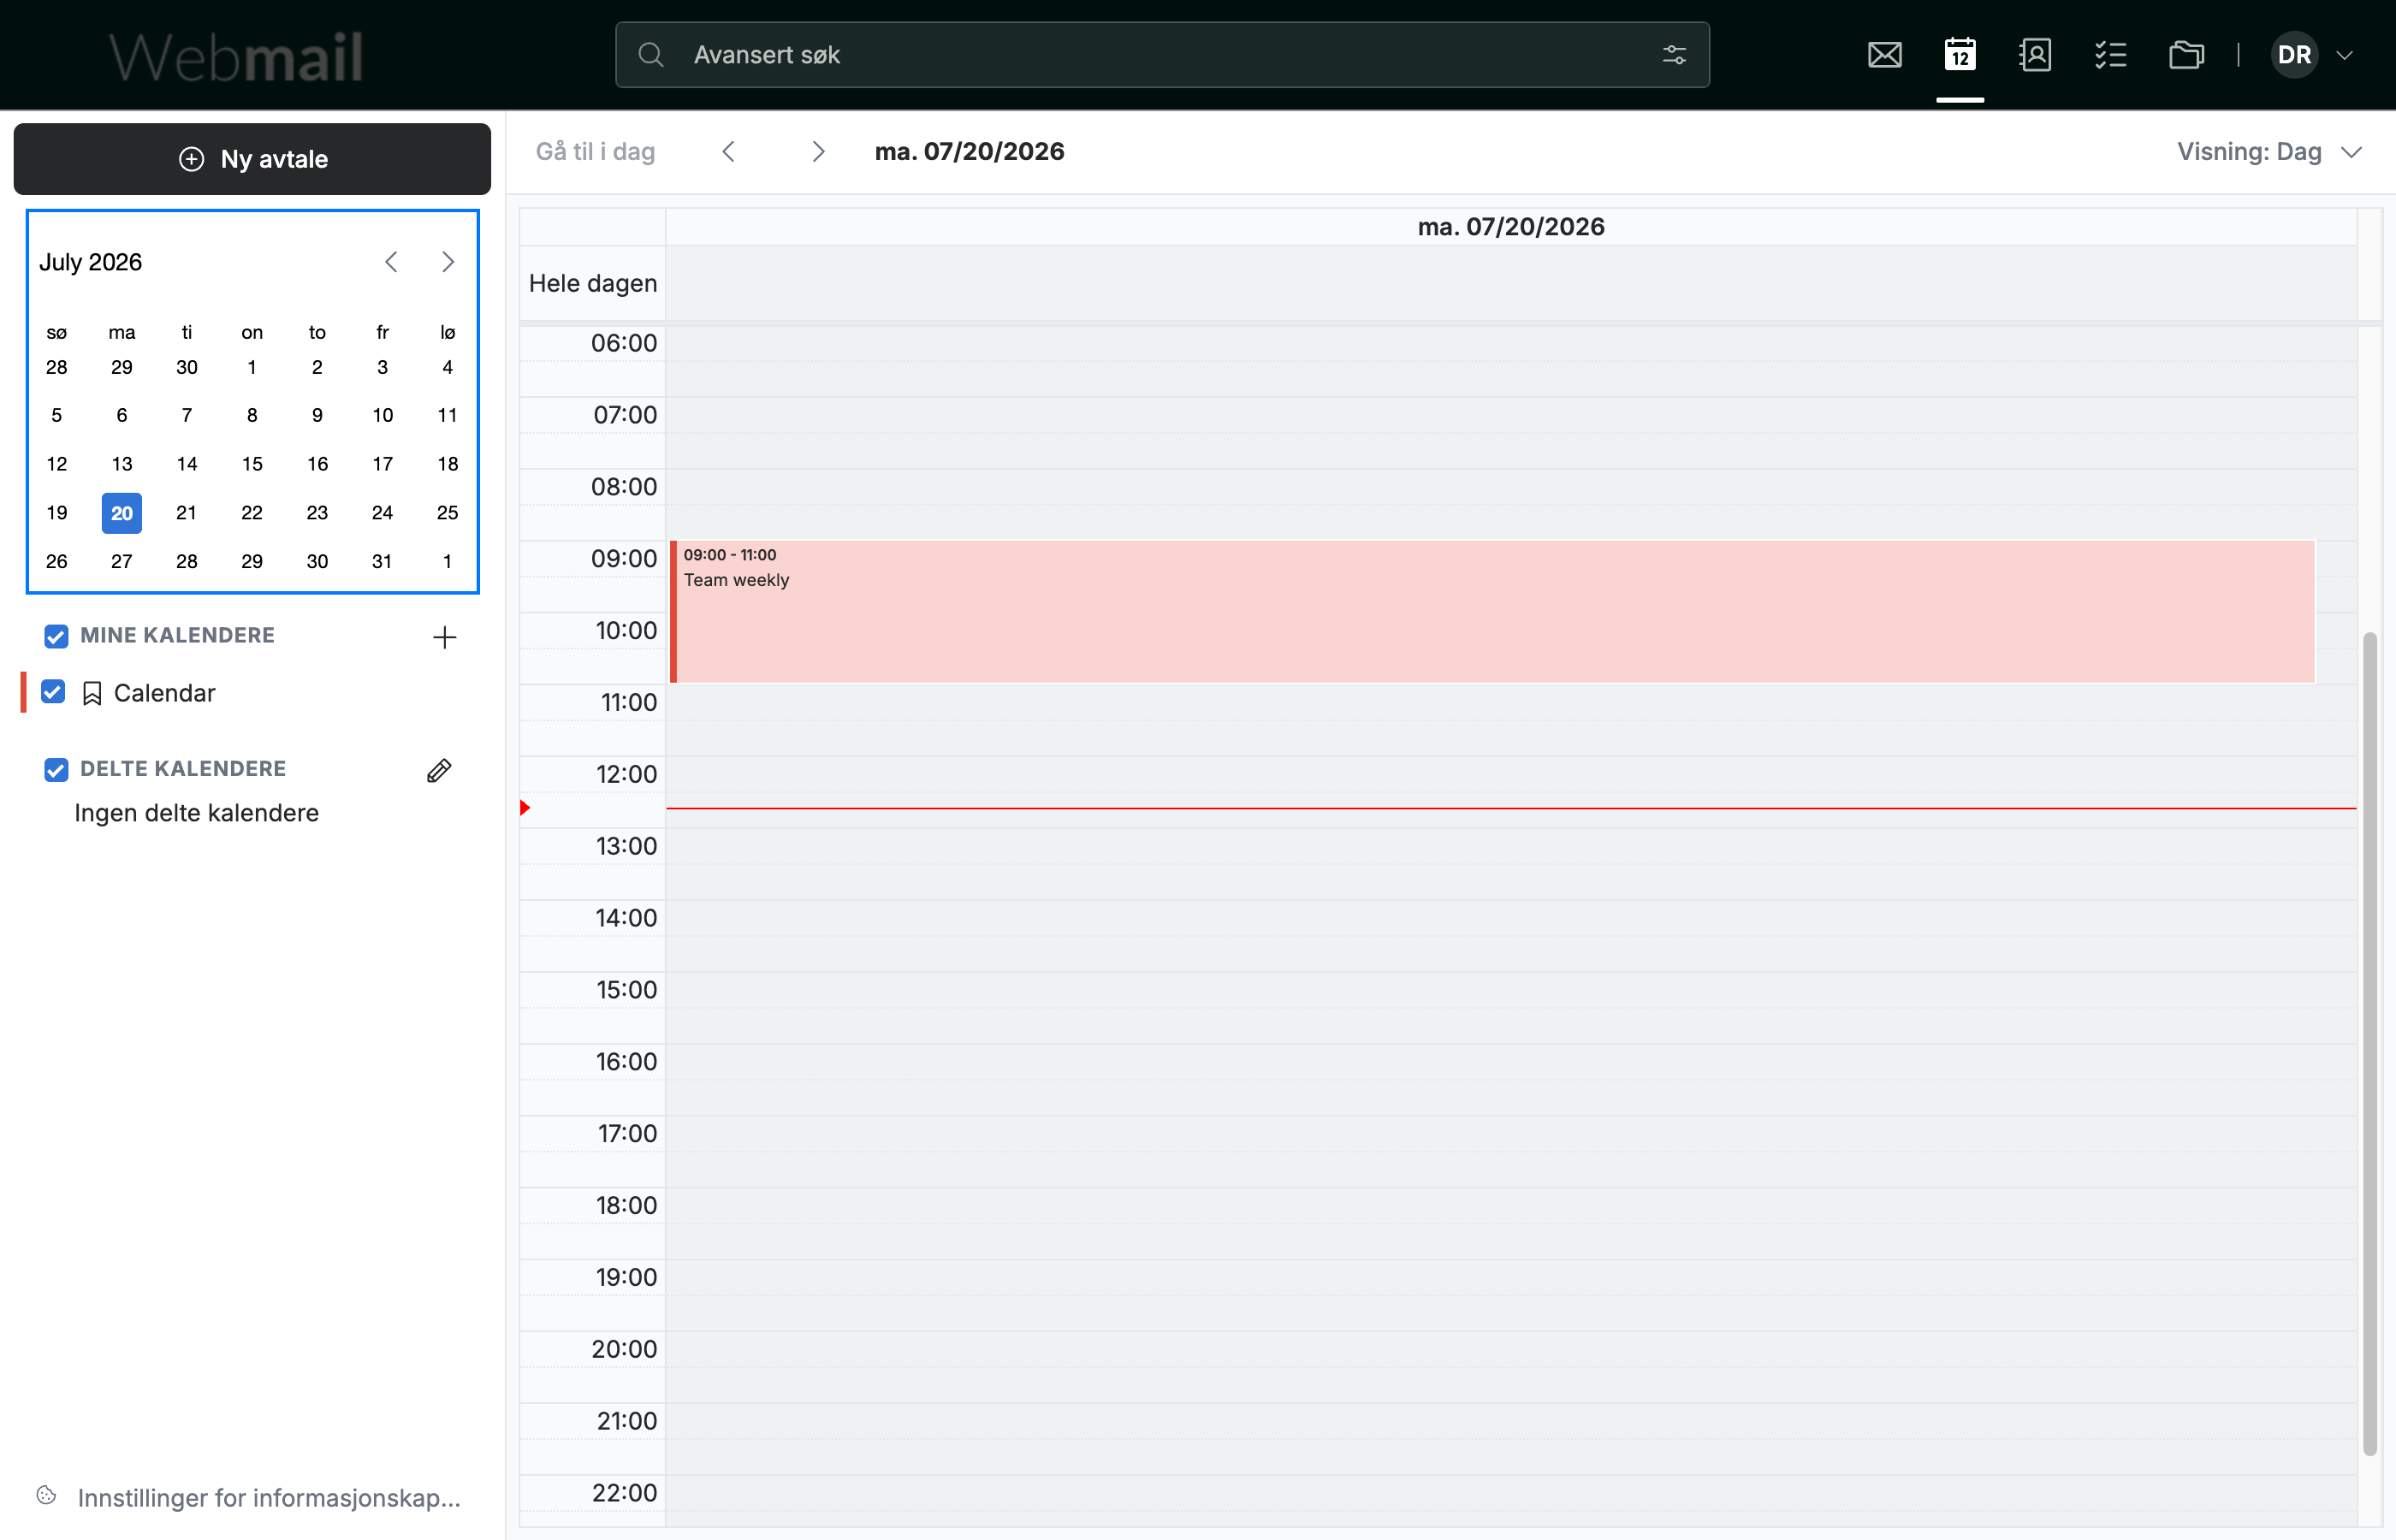Open the Team weekly appointment
The image size is (2396, 1540).
(1492, 612)
